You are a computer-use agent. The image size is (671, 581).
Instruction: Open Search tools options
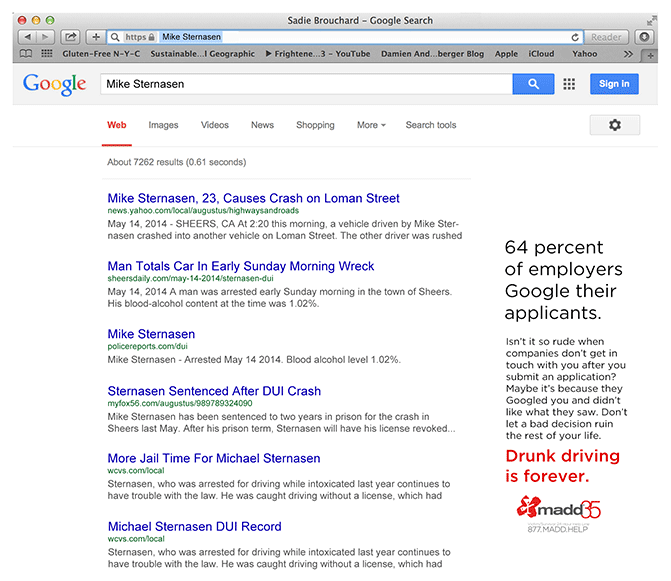431,125
